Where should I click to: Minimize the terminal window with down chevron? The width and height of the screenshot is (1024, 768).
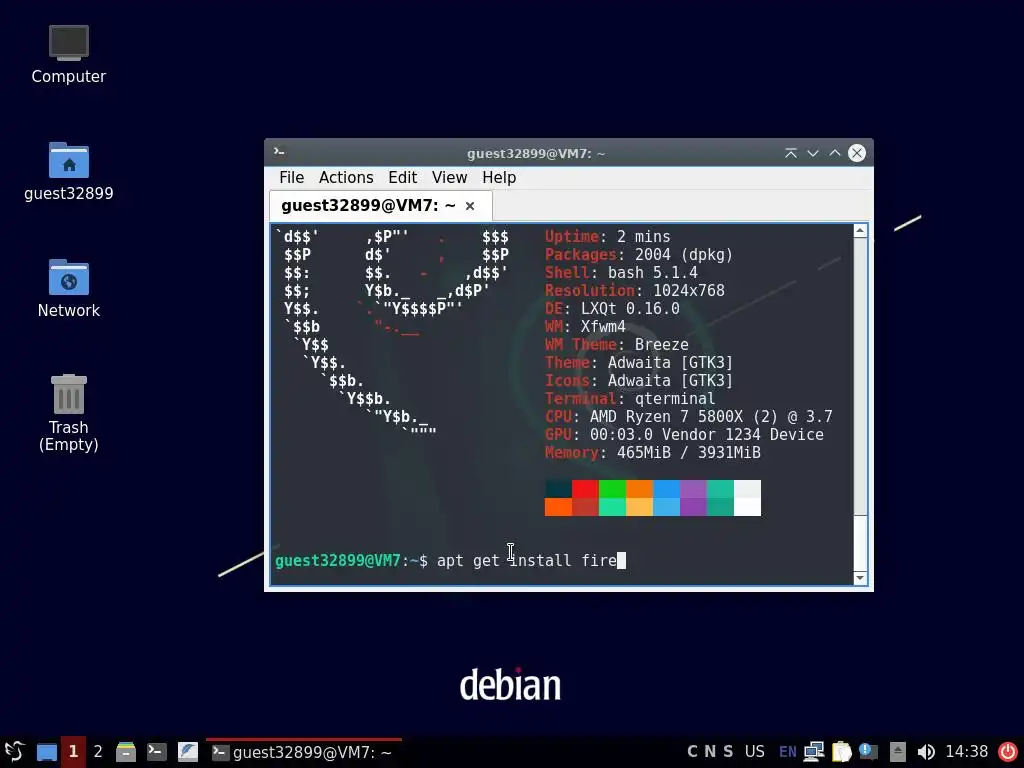813,153
